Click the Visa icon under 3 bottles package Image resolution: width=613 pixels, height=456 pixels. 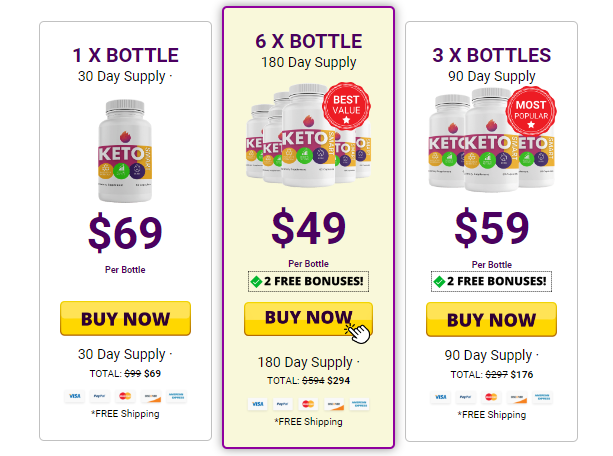(440, 397)
